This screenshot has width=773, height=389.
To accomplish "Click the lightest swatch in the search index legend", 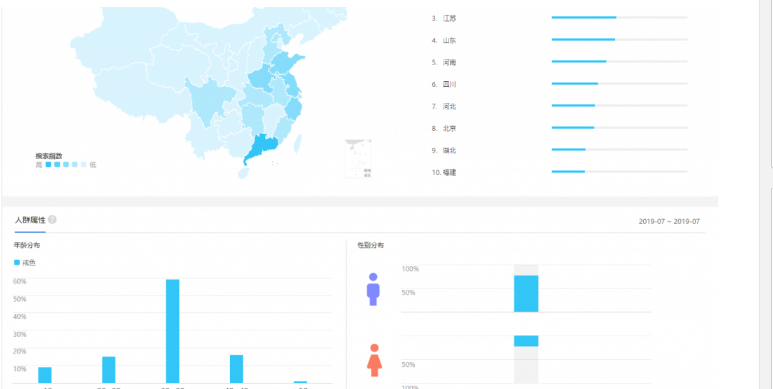I will coord(84,165).
